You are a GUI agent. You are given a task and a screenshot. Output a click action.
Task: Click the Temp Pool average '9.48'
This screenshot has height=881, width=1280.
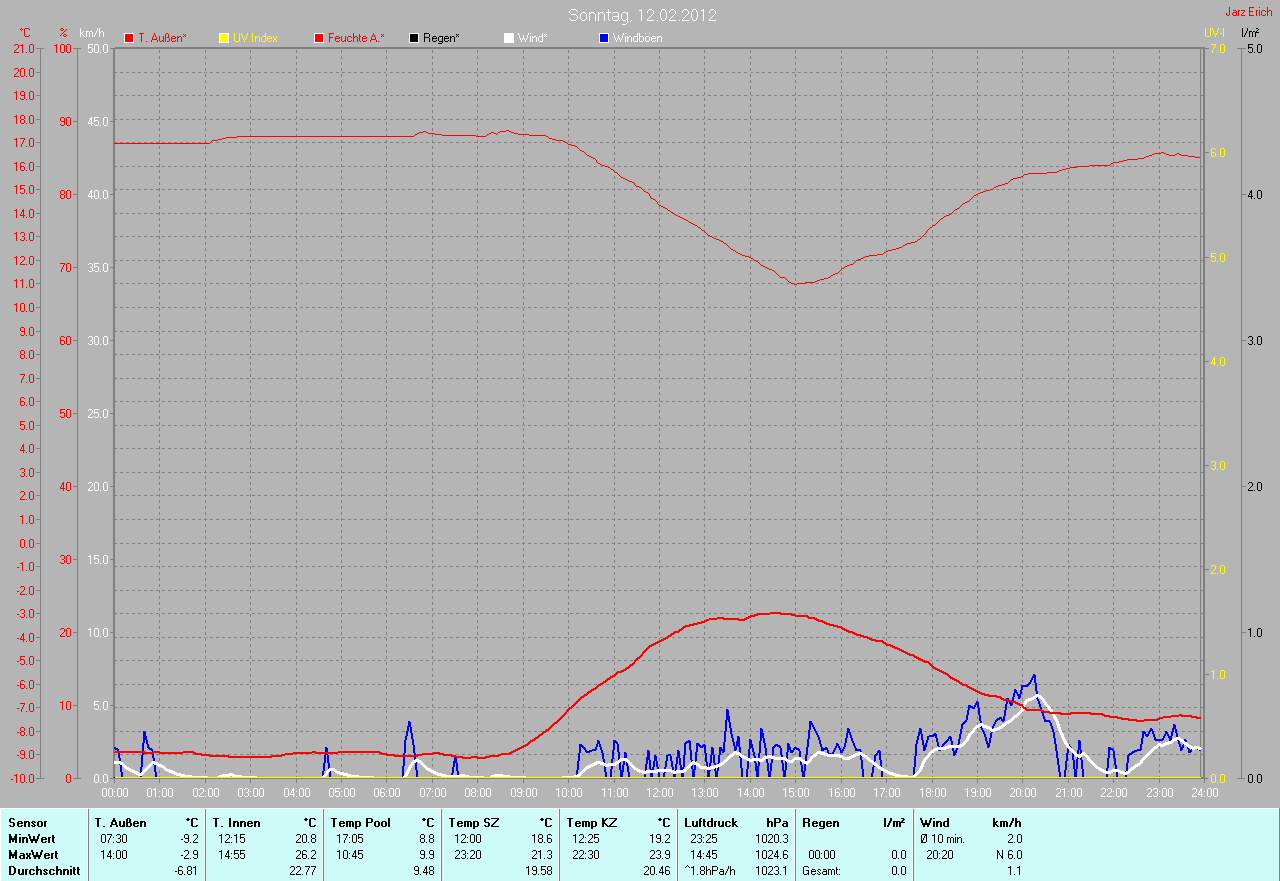(424, 871)
